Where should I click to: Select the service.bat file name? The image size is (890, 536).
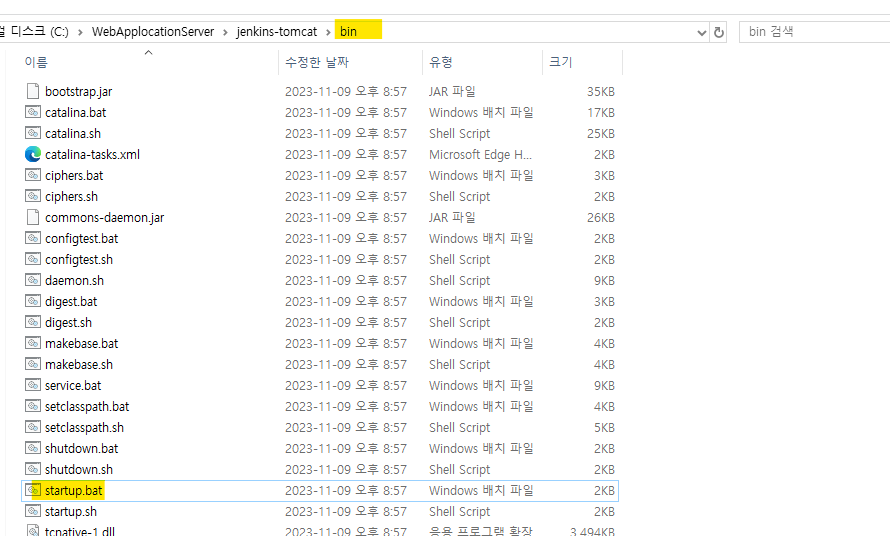[73, 386]
